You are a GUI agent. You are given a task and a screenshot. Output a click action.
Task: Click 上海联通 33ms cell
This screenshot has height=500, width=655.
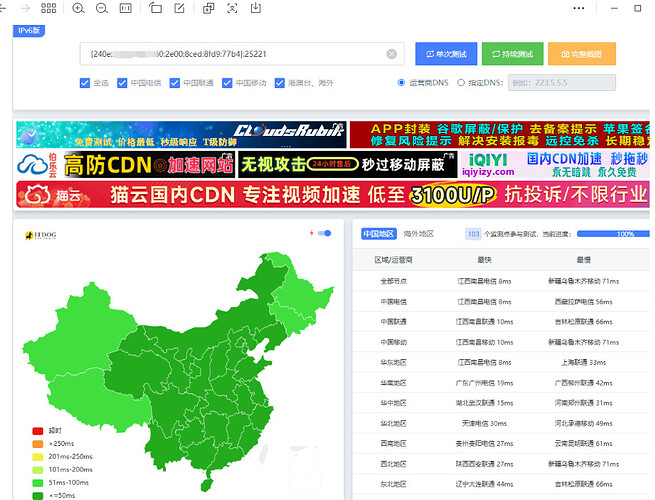[x=584, y=363]
